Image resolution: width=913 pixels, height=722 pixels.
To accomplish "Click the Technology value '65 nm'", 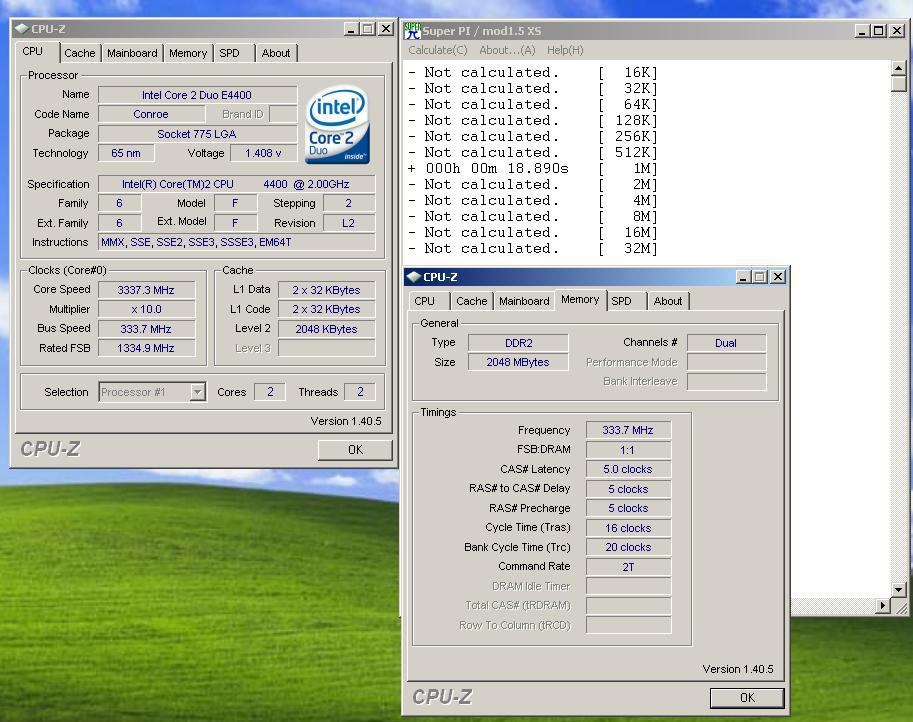I will coord(126,153).
